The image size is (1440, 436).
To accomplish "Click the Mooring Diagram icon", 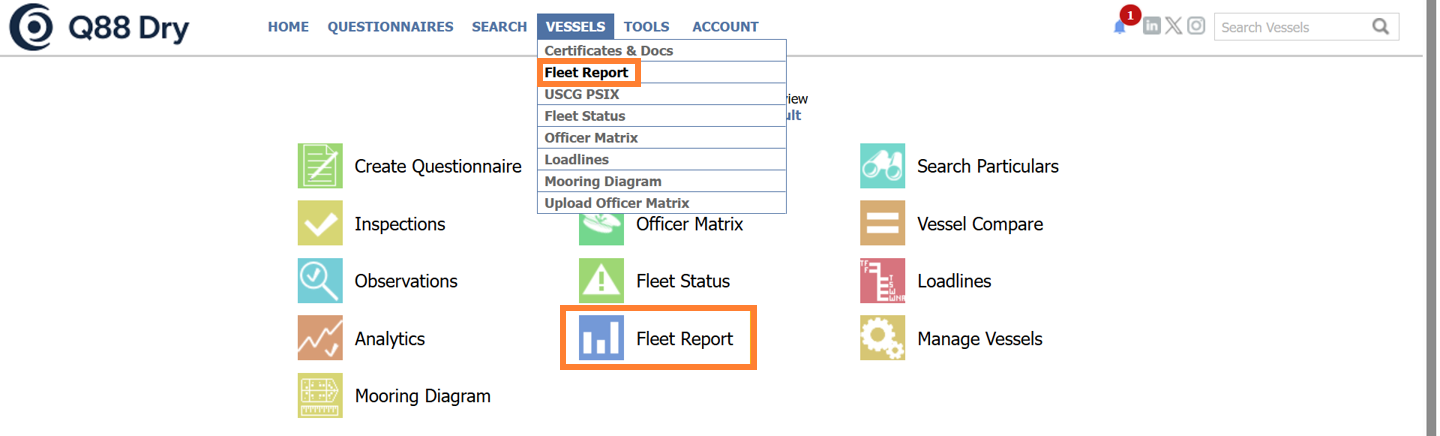I will click(x=320, y=395).
